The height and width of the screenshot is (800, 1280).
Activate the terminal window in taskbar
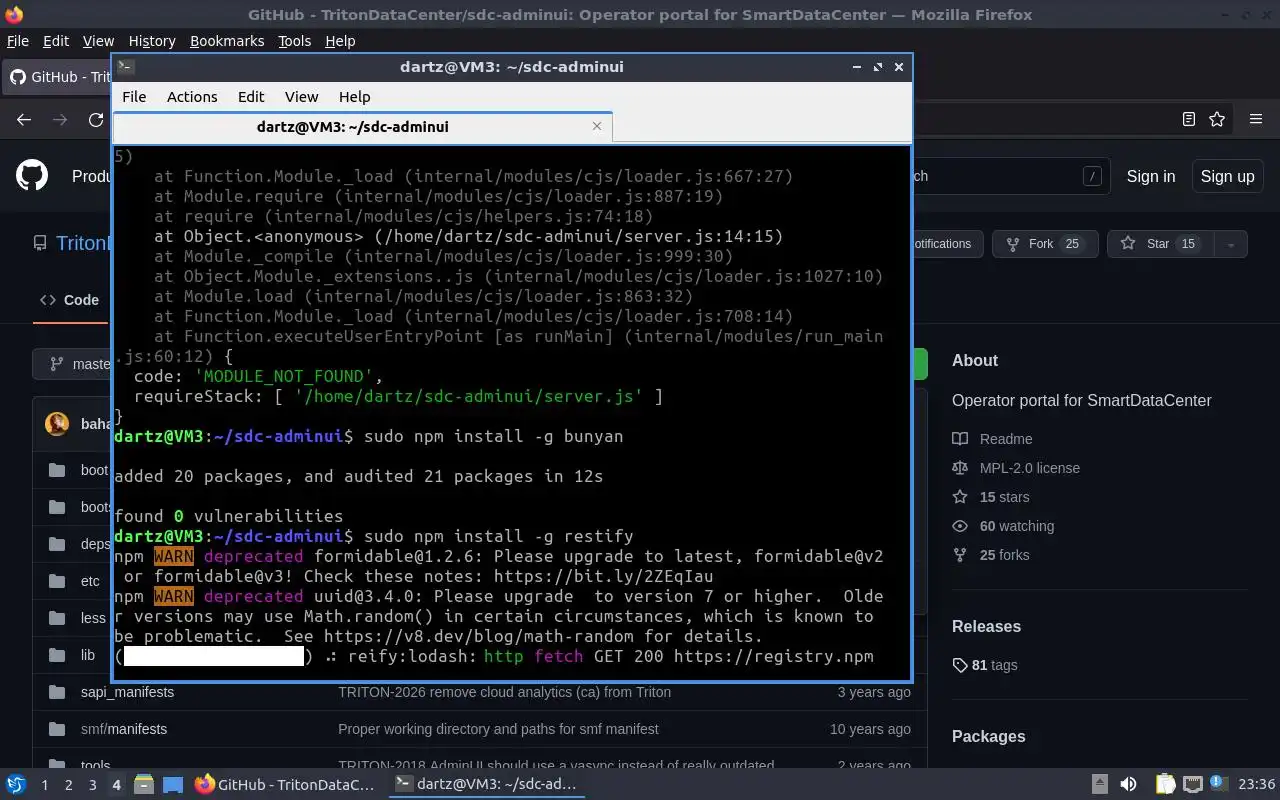486,785
